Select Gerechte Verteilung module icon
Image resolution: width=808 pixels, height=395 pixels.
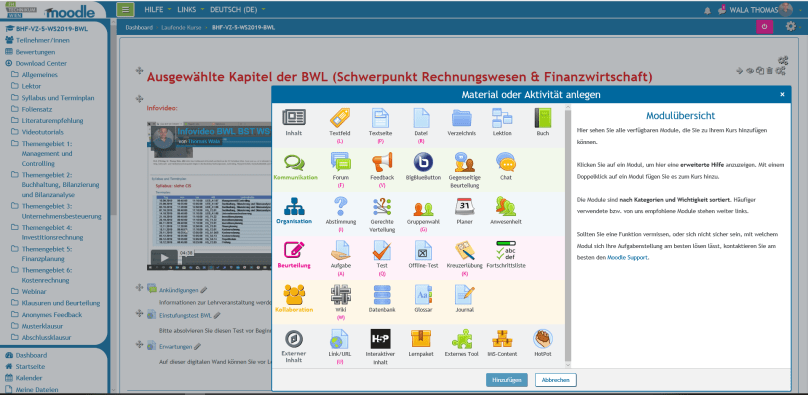coord(382,206)
